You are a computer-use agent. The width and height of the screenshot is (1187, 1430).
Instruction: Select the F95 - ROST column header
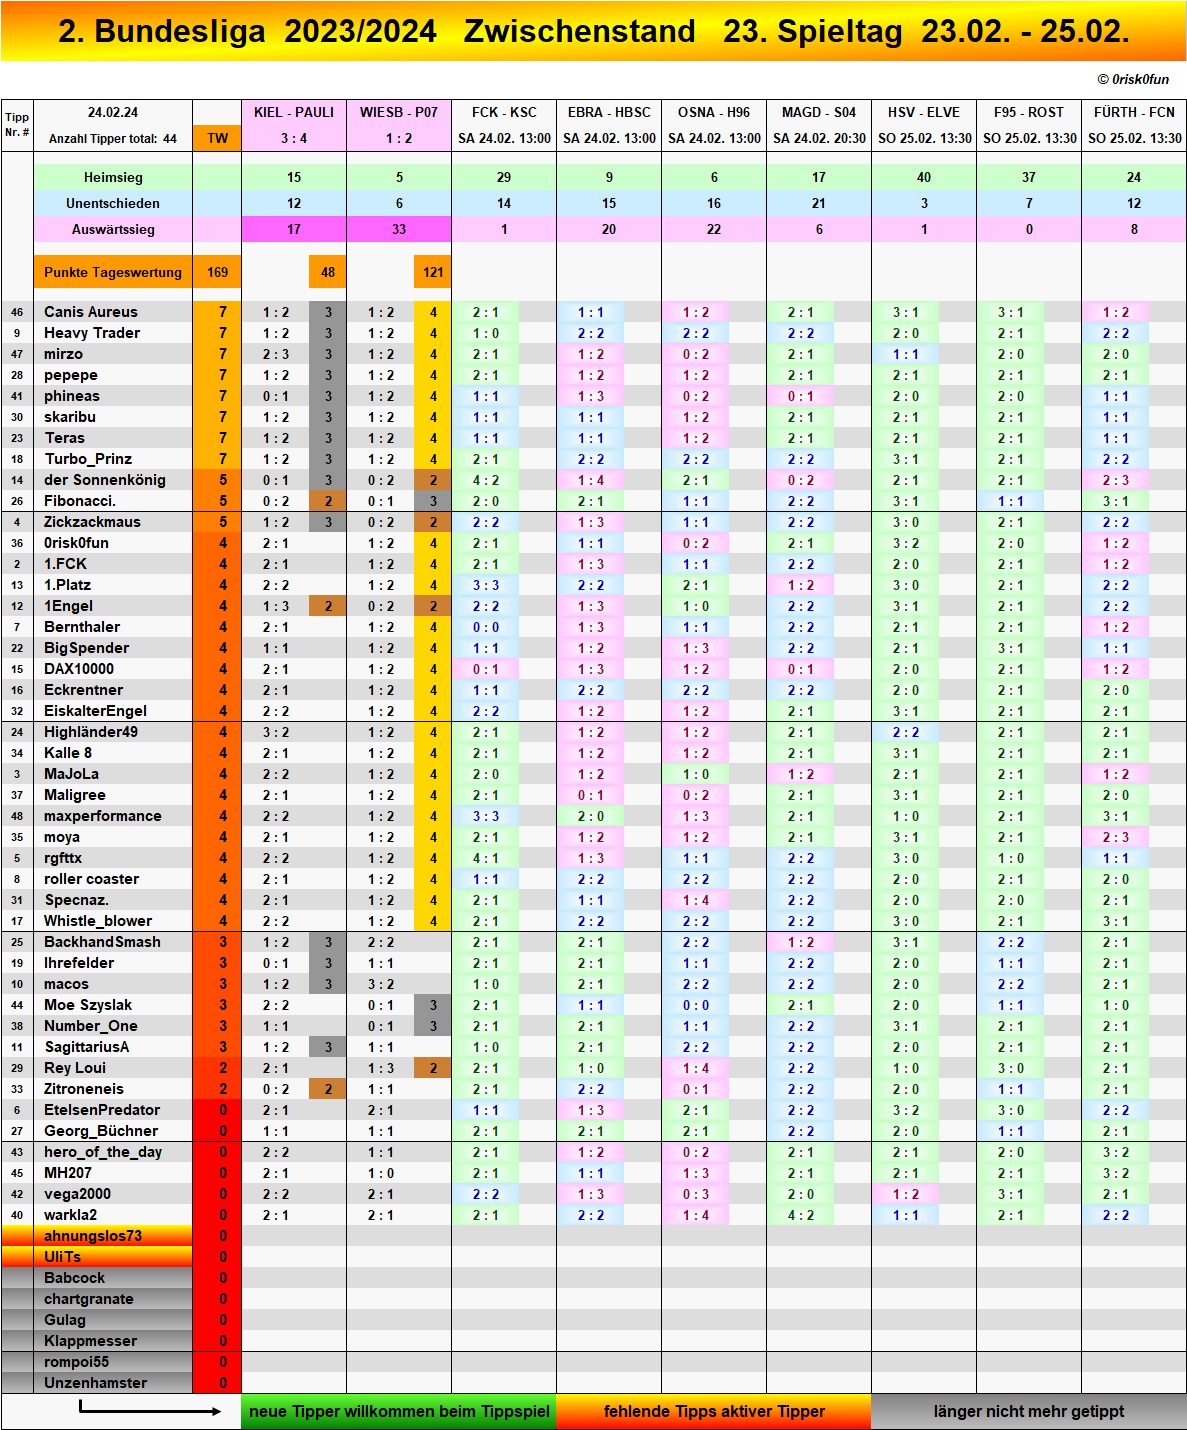pyautogui.click(x=1029, y=112)
